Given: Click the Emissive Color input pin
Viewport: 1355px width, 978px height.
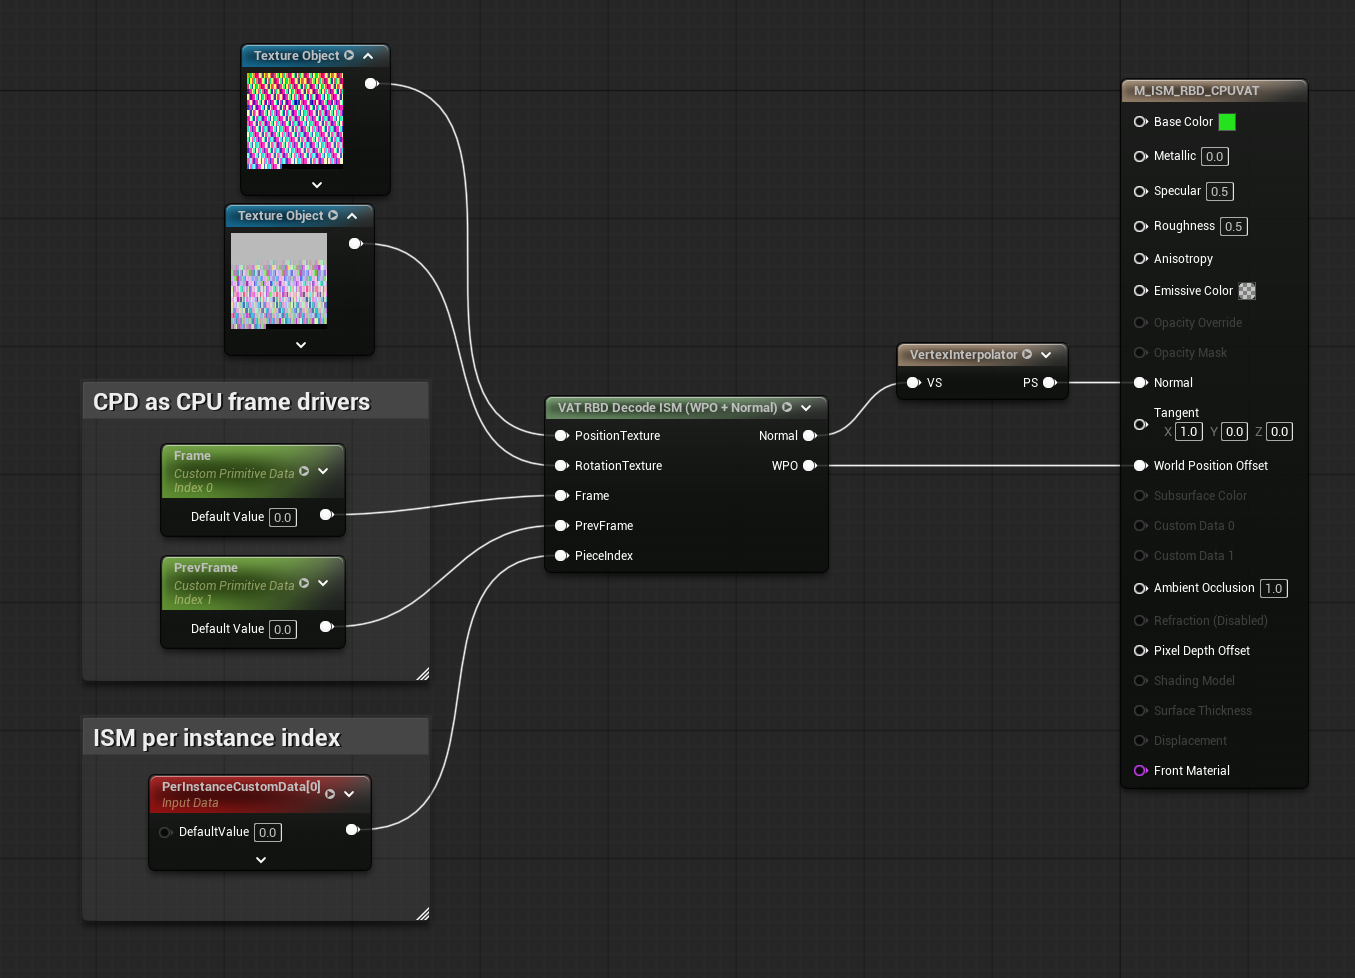Looking at the screenshot, I should (x=1140, y=291).
